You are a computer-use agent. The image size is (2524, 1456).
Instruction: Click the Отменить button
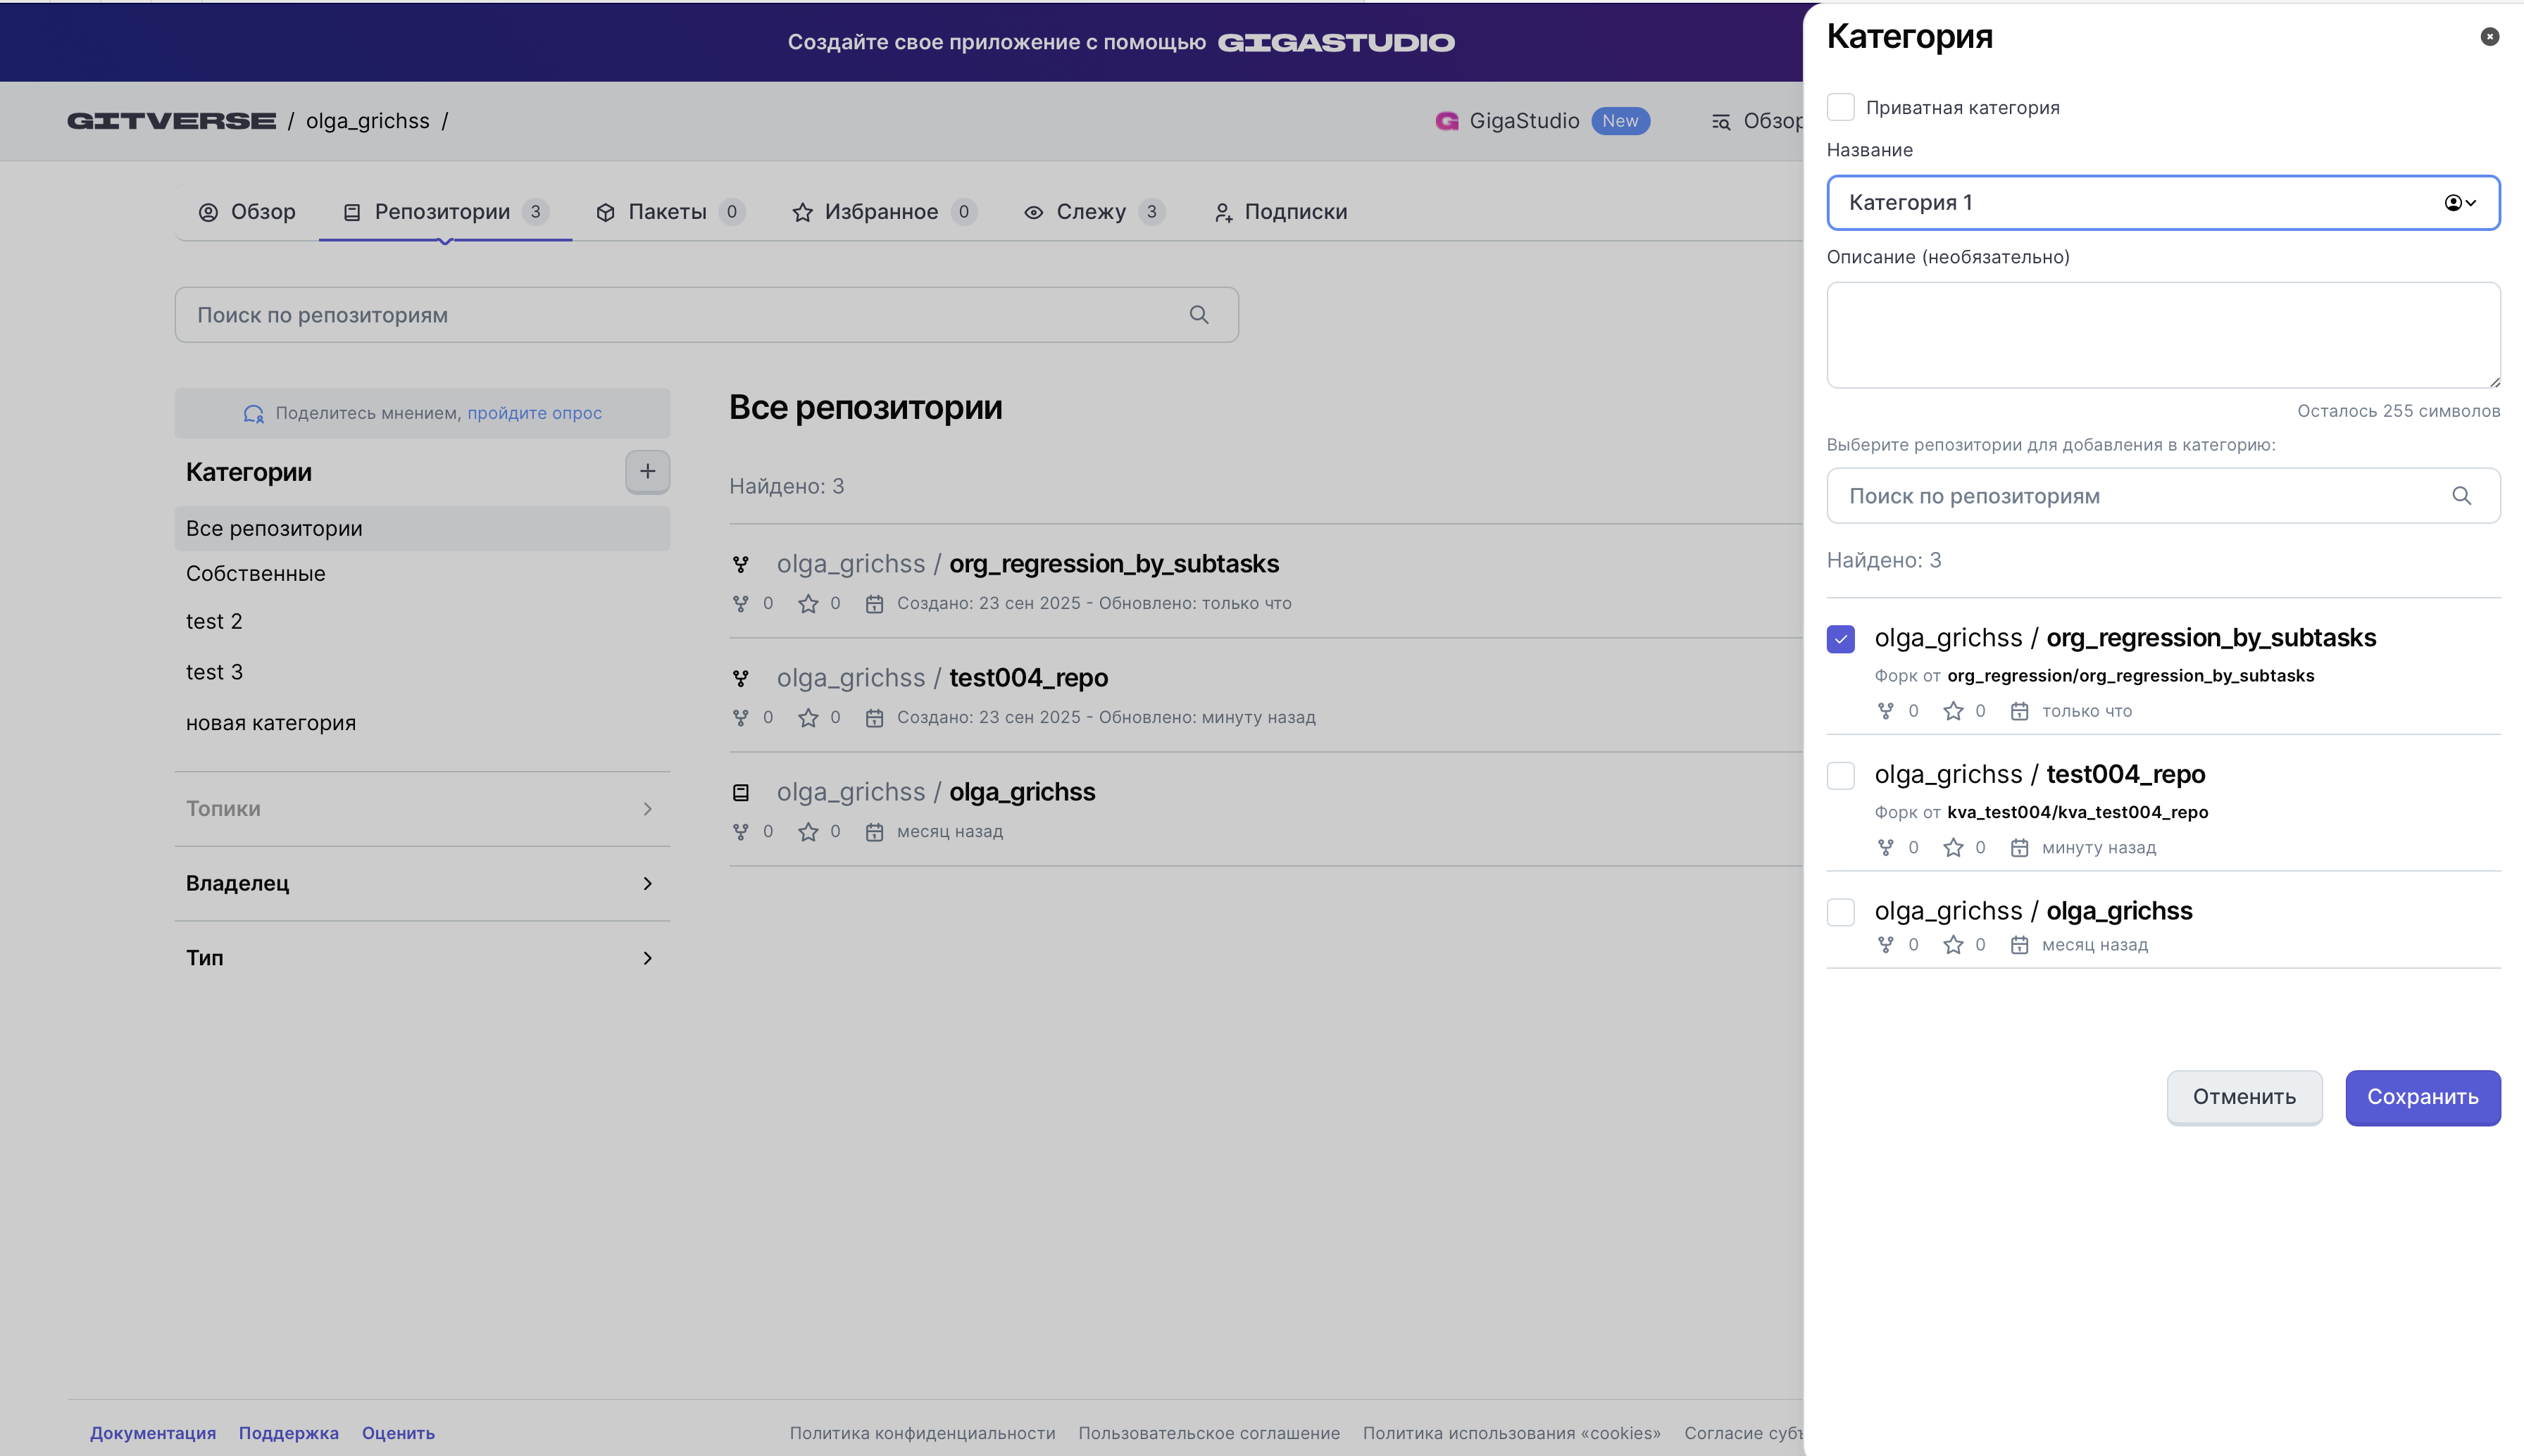2243,1097
